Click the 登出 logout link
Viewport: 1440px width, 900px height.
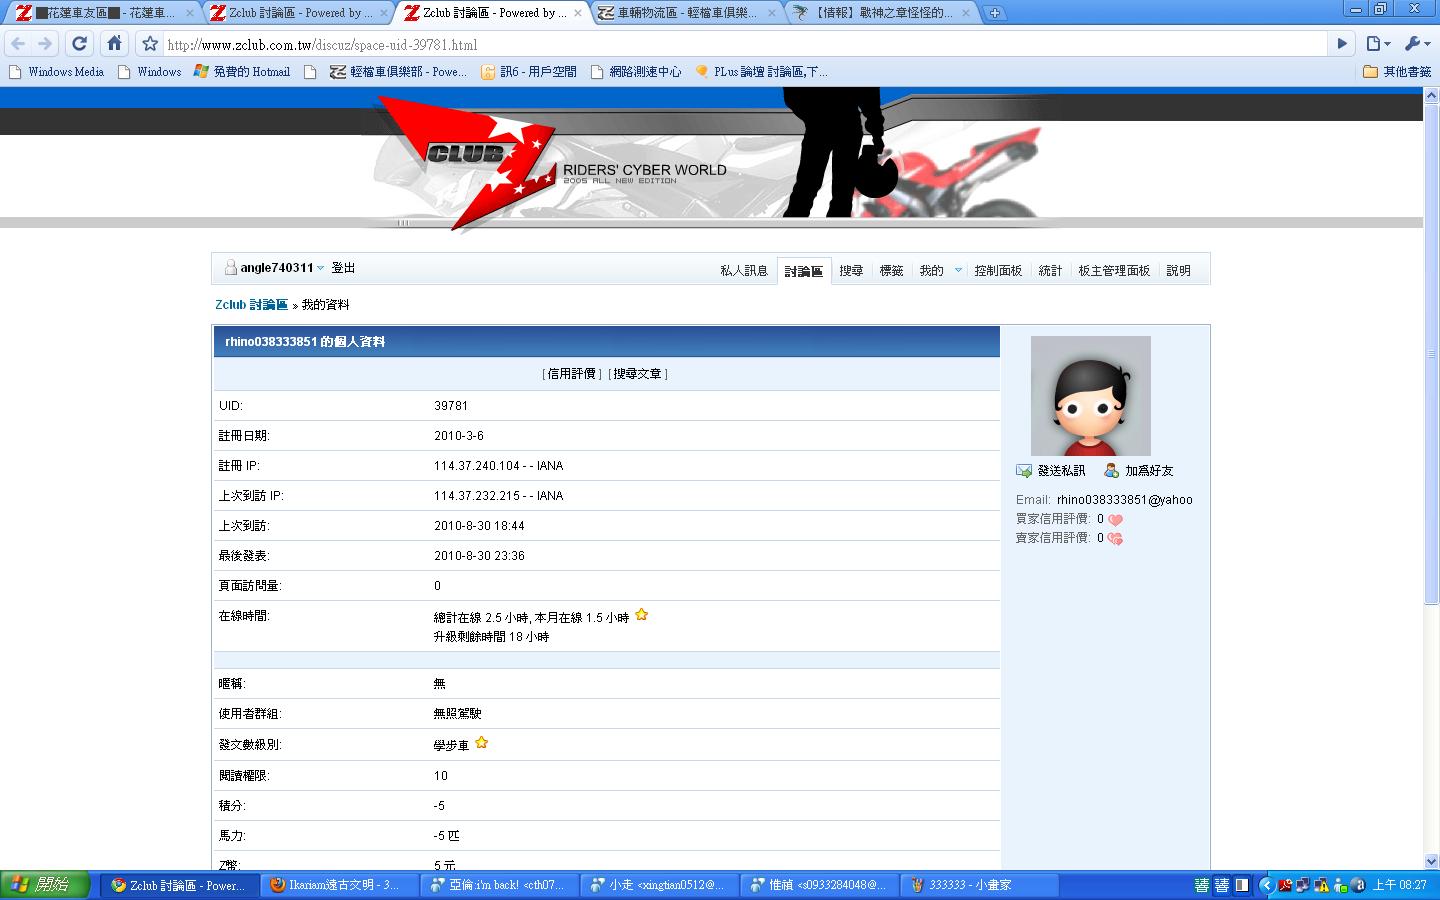point(343,268)
